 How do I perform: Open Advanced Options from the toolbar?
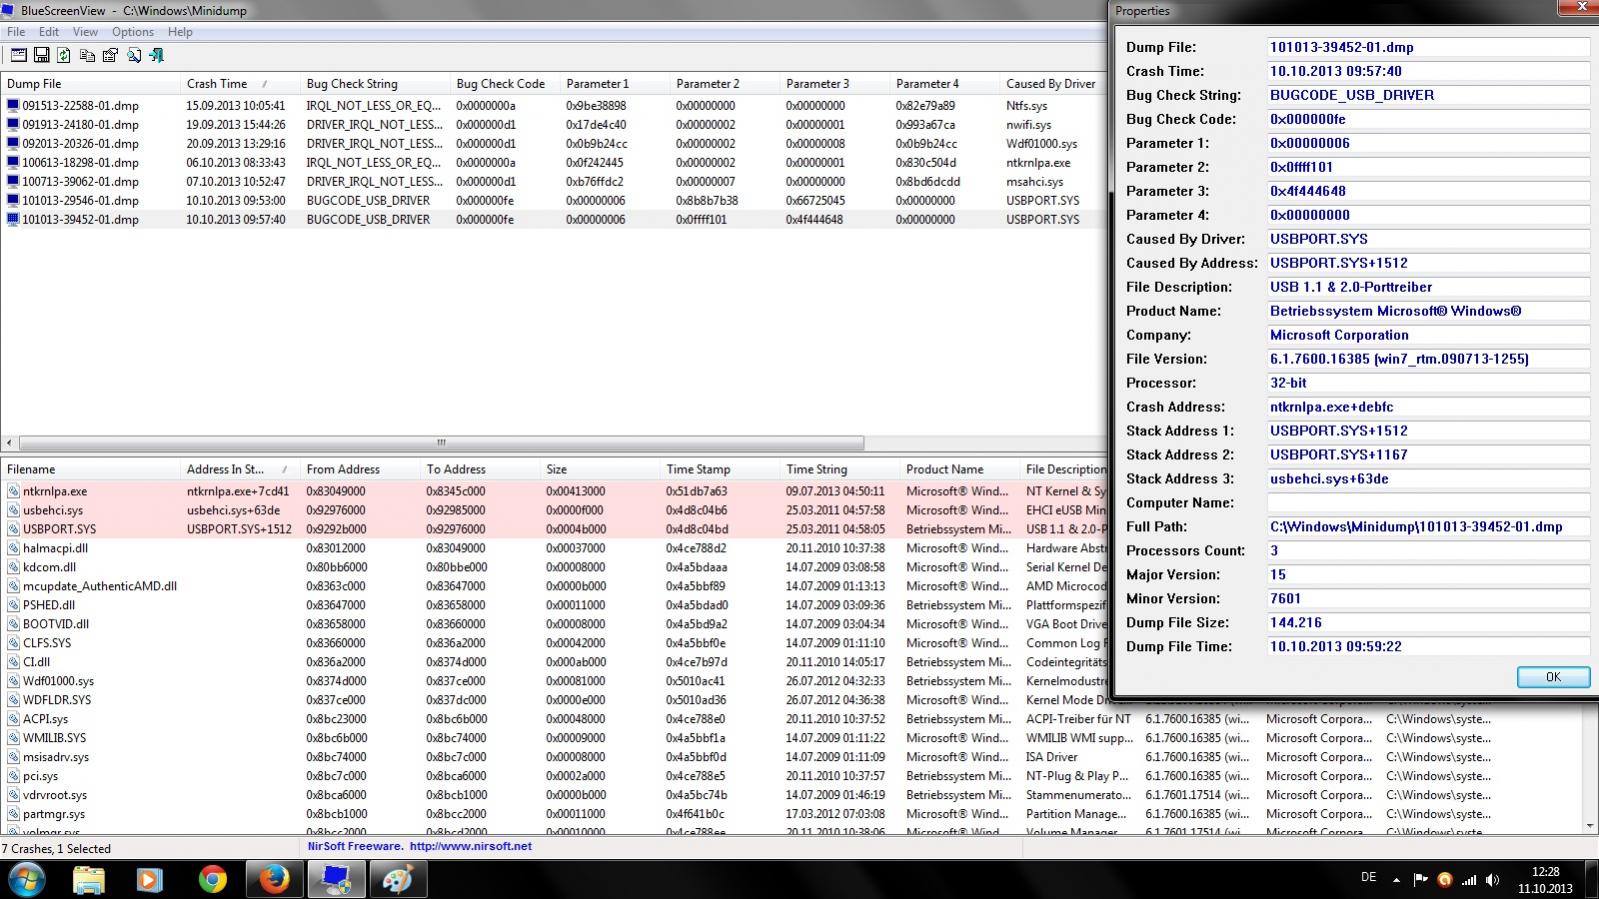coord(19,56)
